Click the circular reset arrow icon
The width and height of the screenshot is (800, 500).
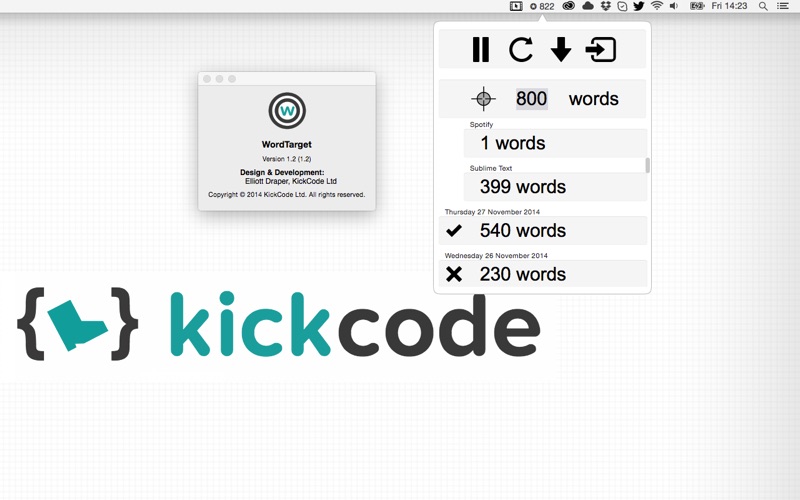[x=521, y=49]
